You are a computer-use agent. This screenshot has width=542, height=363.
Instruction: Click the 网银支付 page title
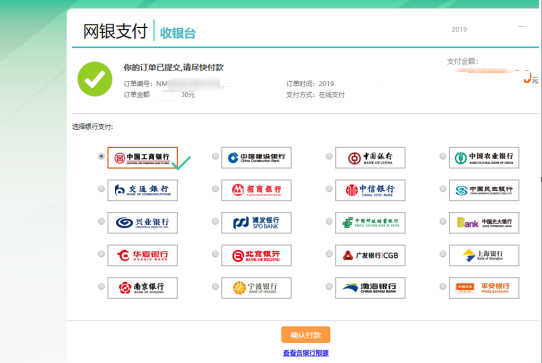coord(115,31)
